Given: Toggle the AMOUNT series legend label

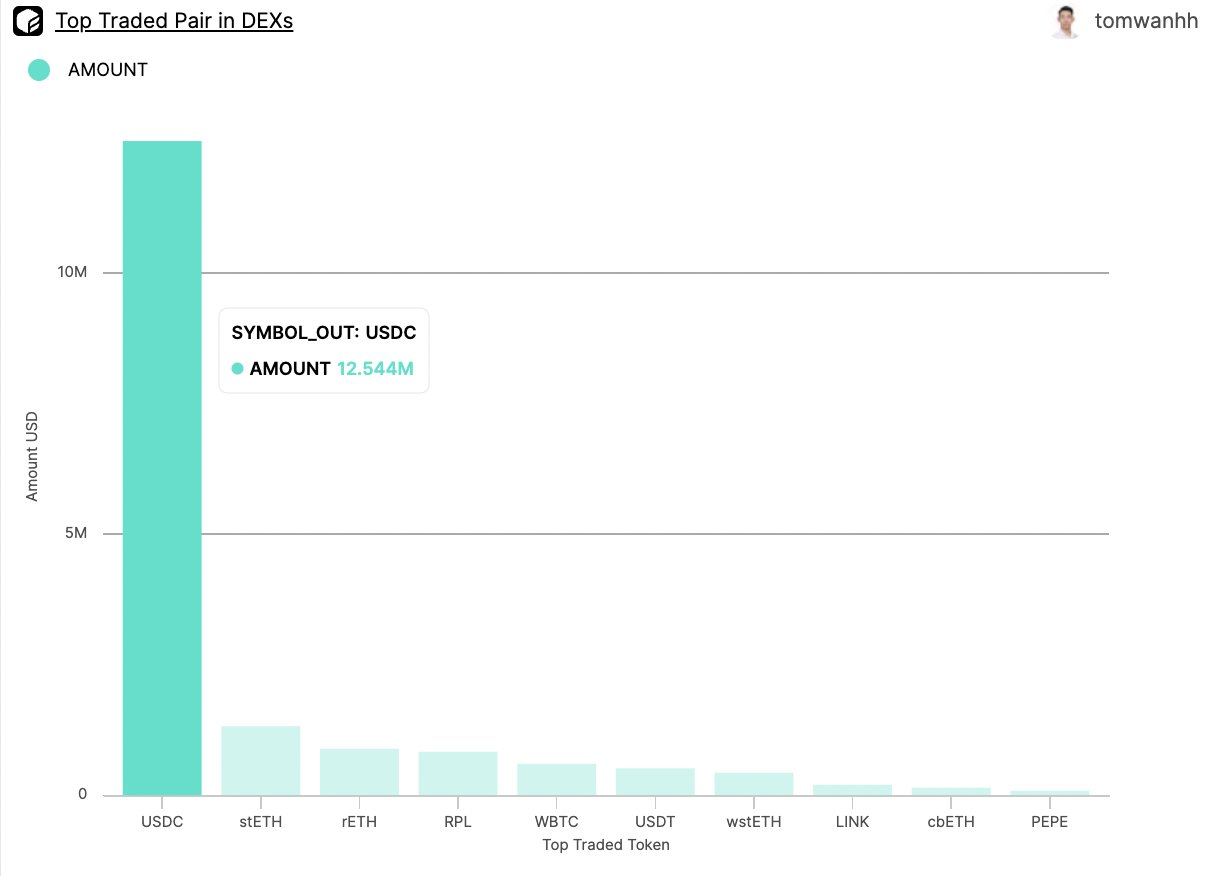Looking at the screenshot, I should 107,70.
